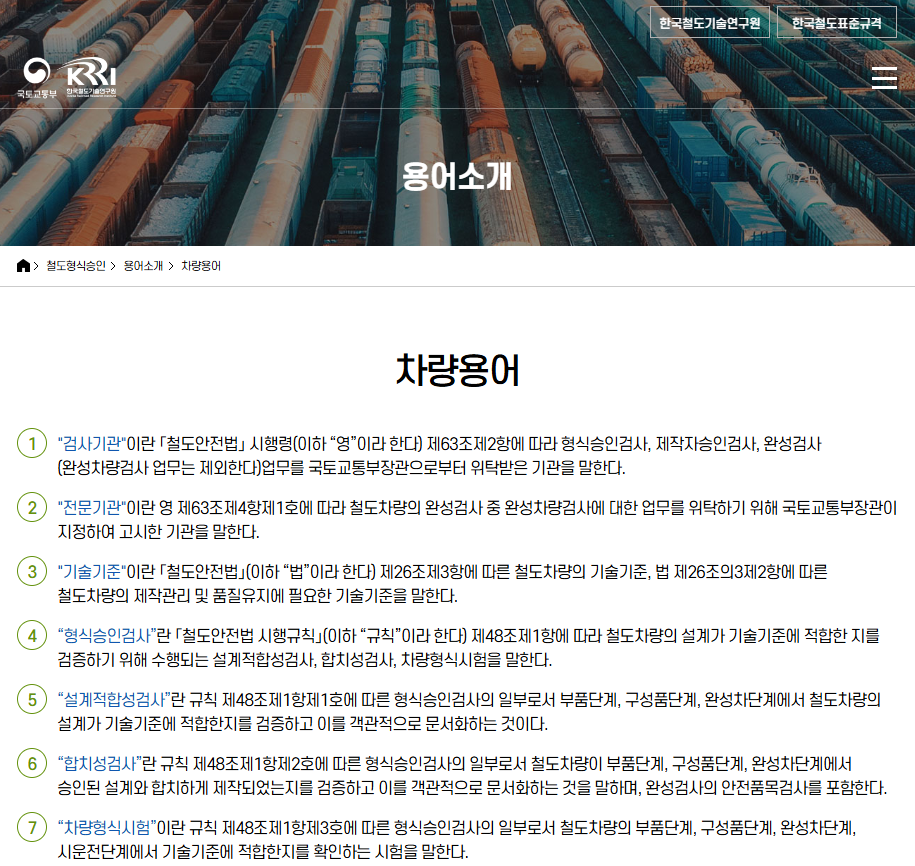Open the 한국철도기술연구원 button
The image size is (915, 866).
pos(709,23)
